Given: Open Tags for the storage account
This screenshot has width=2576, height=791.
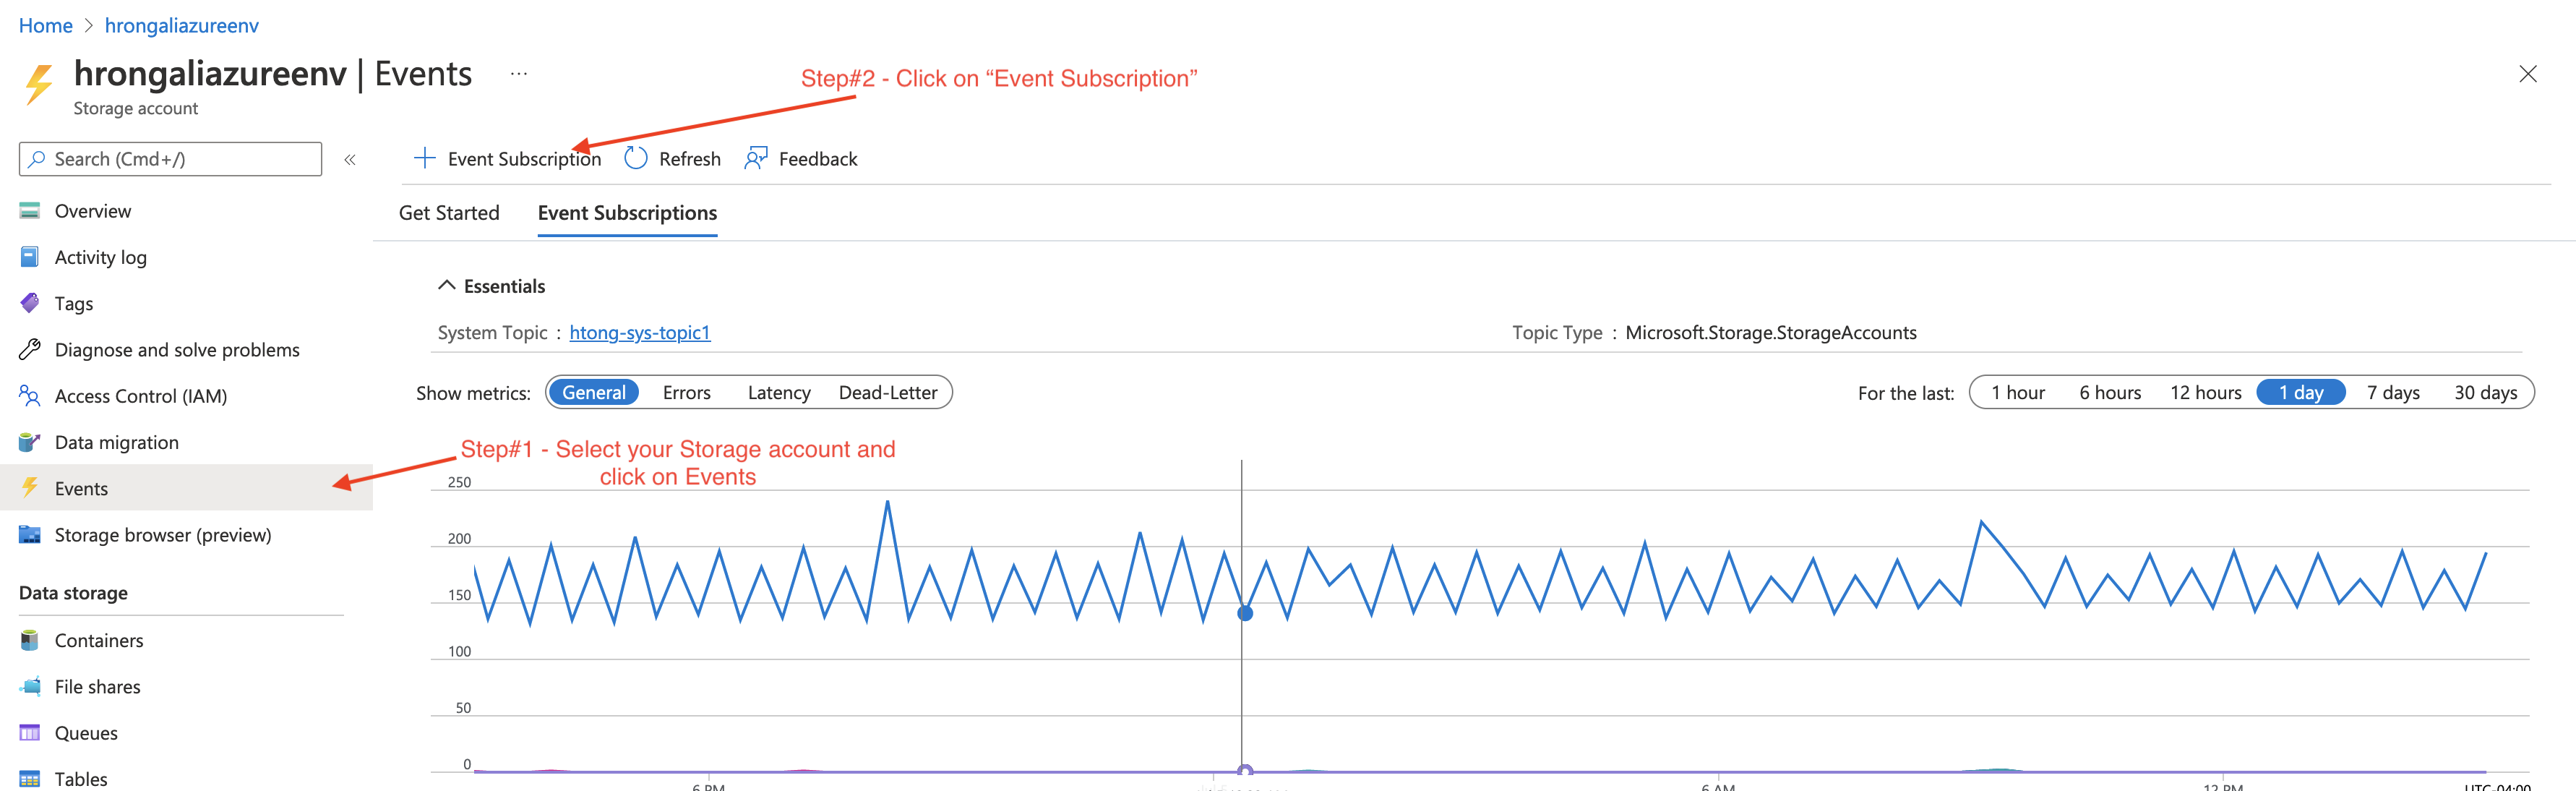Looking at the screenshot, I should [x=74, y=303].
